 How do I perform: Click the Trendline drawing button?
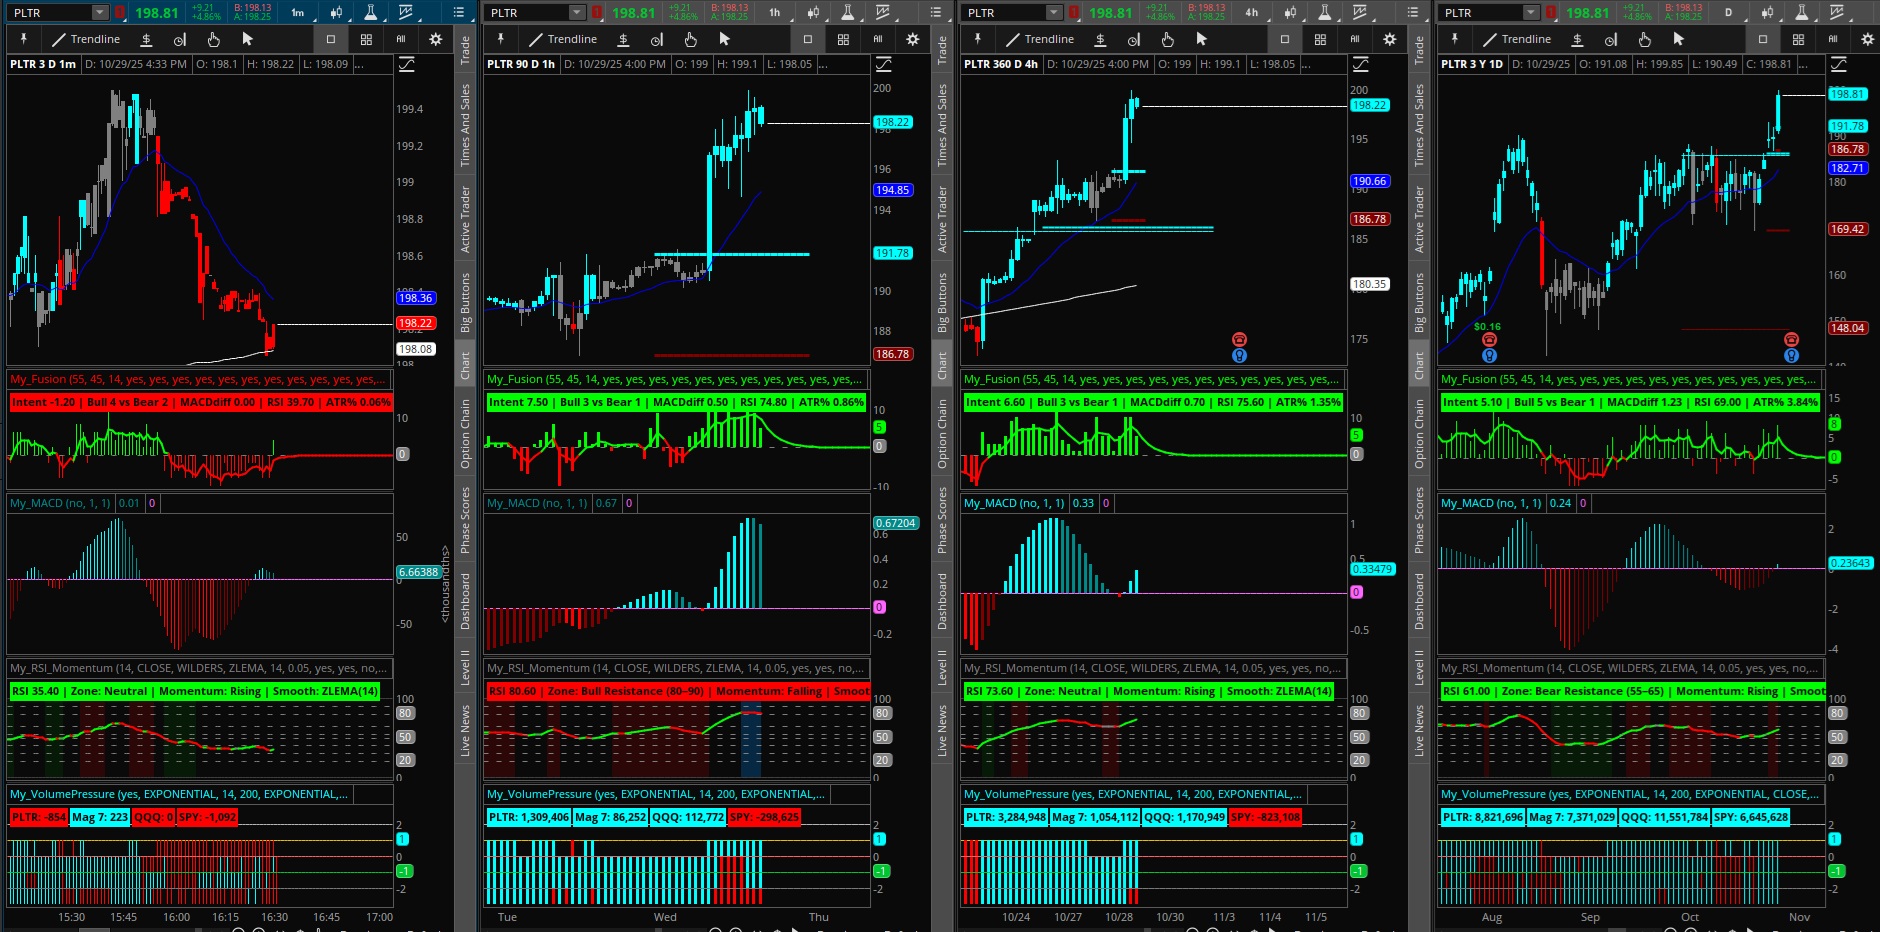pos(88,39)
